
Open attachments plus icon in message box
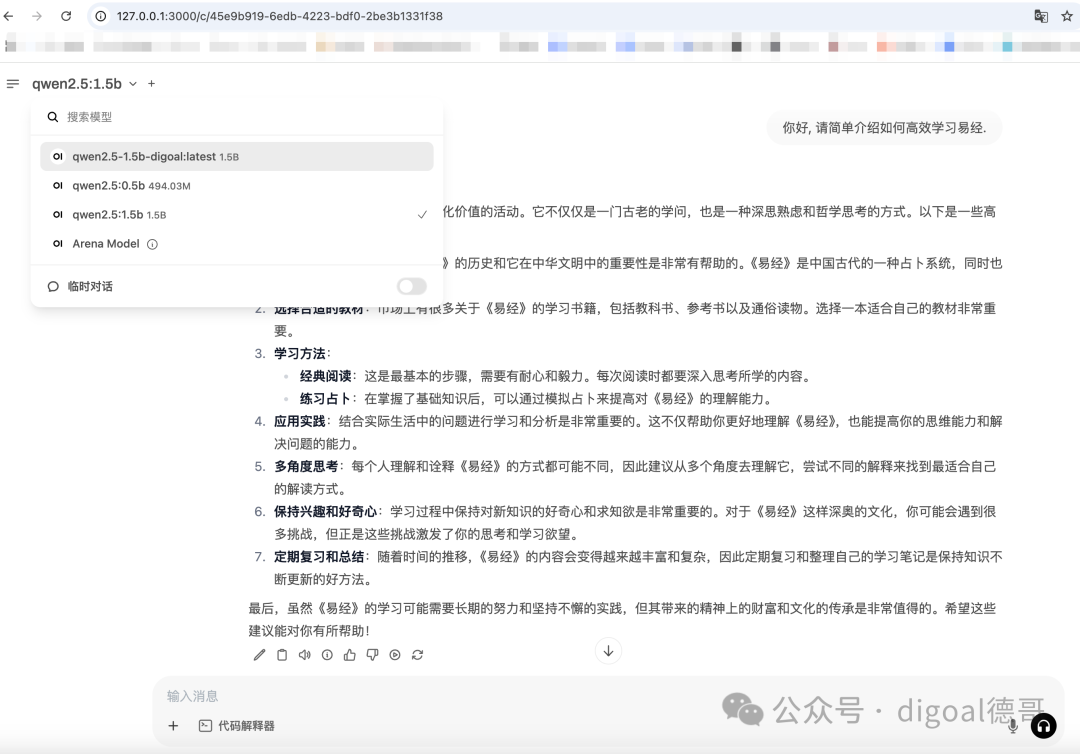174,726
